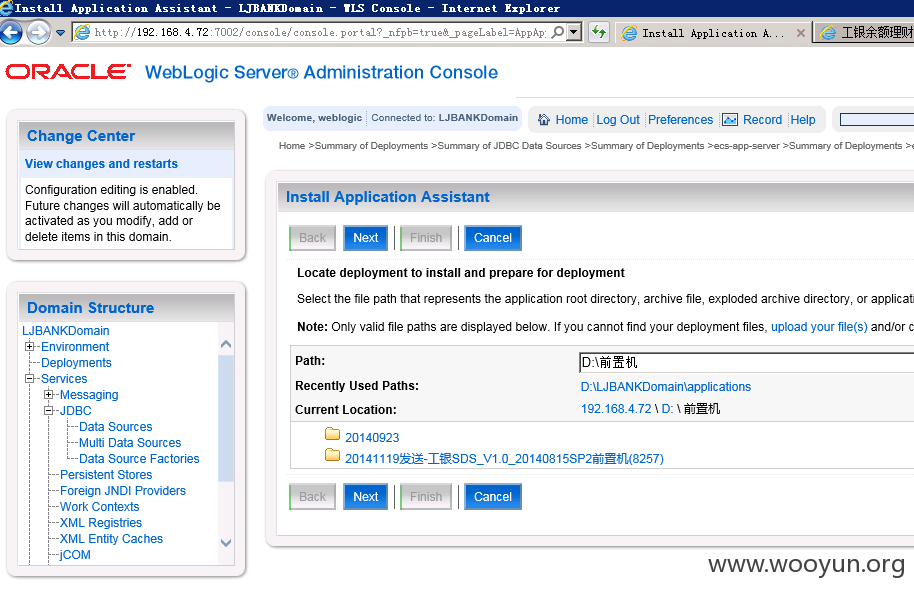The height and width of the screenshot is (593, 914).
Task: Click the bottom Cancel button
Action: (493, 497)
